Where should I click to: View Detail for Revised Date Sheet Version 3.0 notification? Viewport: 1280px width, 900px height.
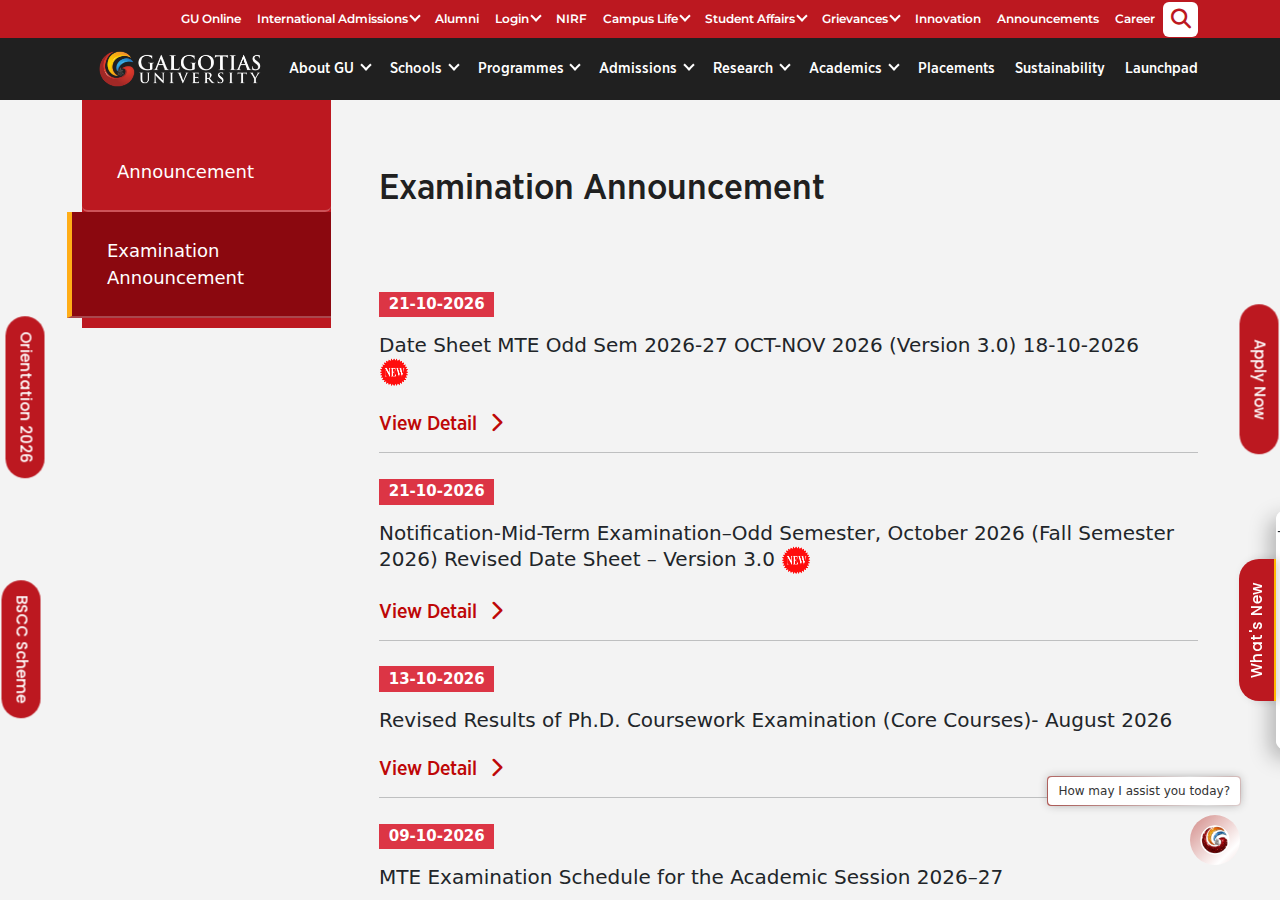441,611
